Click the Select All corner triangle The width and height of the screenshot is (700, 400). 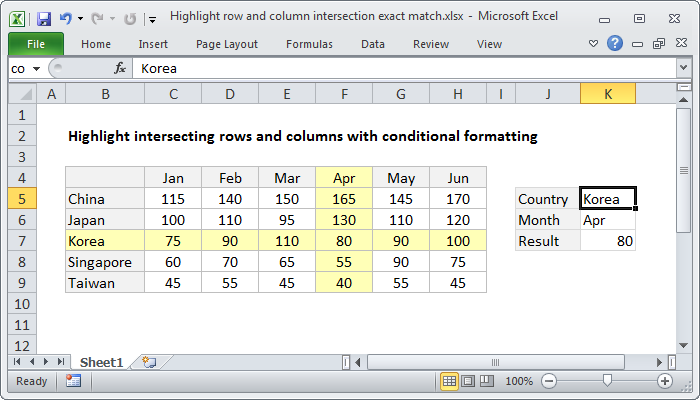22,94
